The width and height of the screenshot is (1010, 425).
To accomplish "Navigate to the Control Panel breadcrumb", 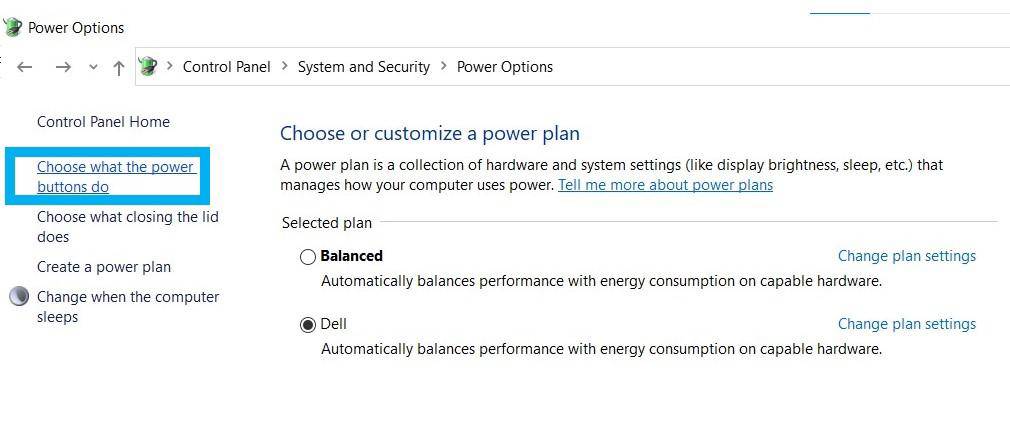I will pyautogui.click(x=226, y=67).
